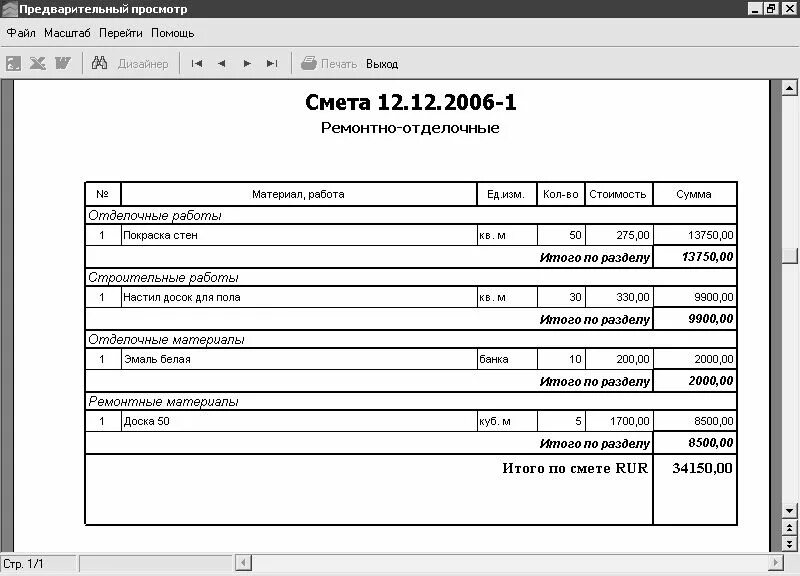Click the Стоимость column header
This screenshot has width=800, height=576.
coord(618,194)
